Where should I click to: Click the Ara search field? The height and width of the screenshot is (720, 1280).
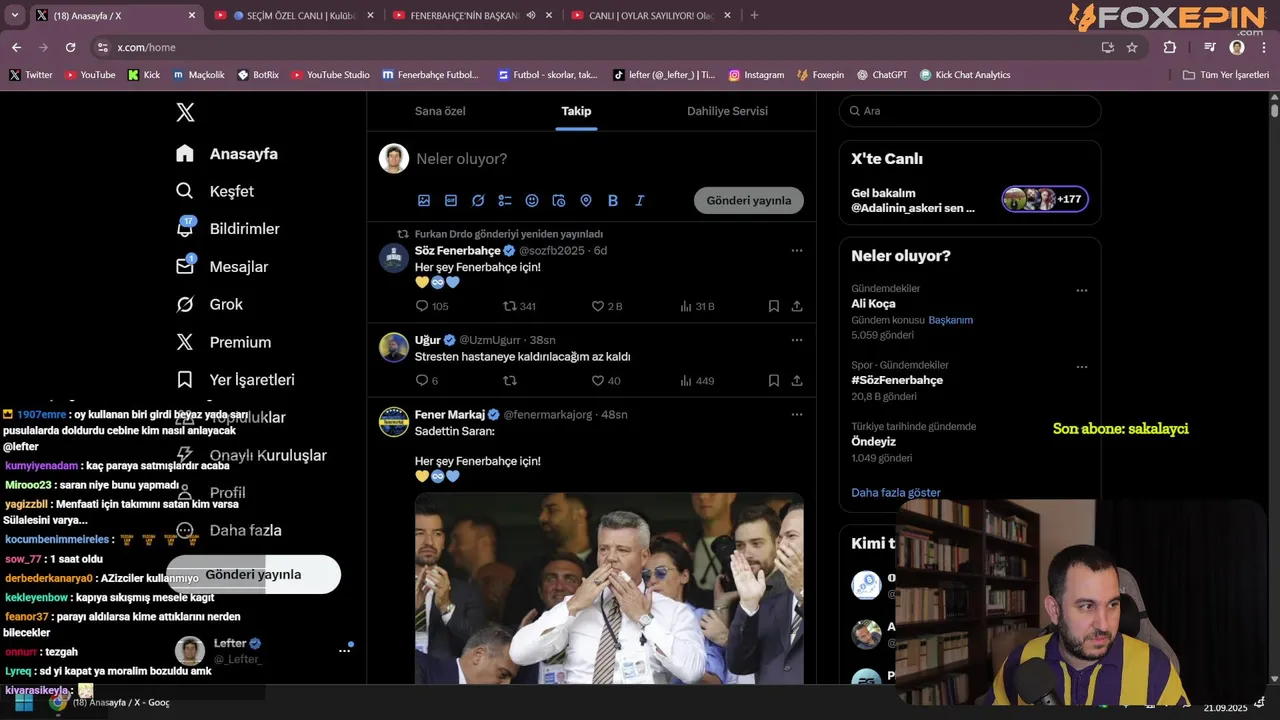[x=970, y=111]
